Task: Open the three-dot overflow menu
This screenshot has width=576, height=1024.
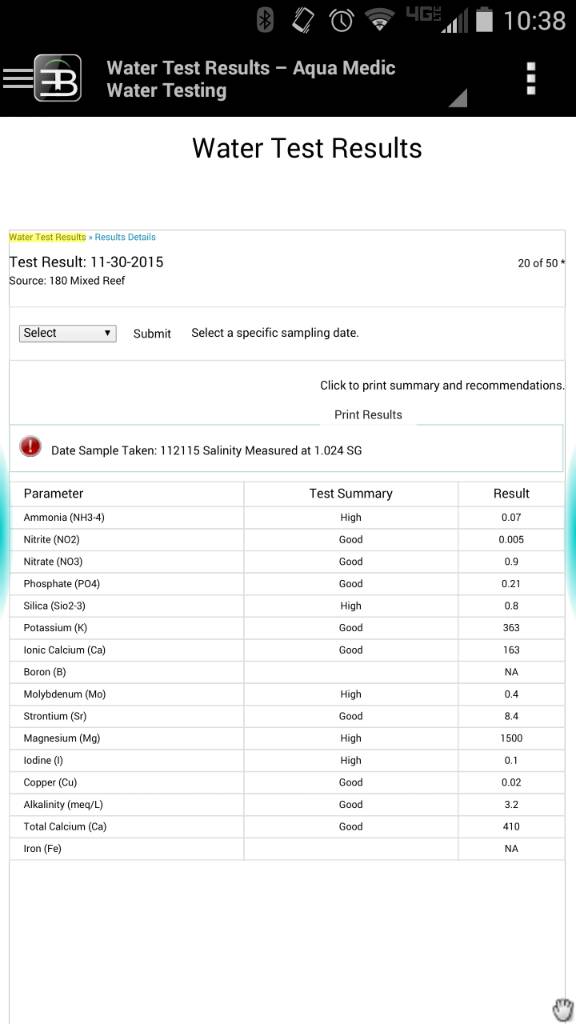Action: (x=531, y=79)
